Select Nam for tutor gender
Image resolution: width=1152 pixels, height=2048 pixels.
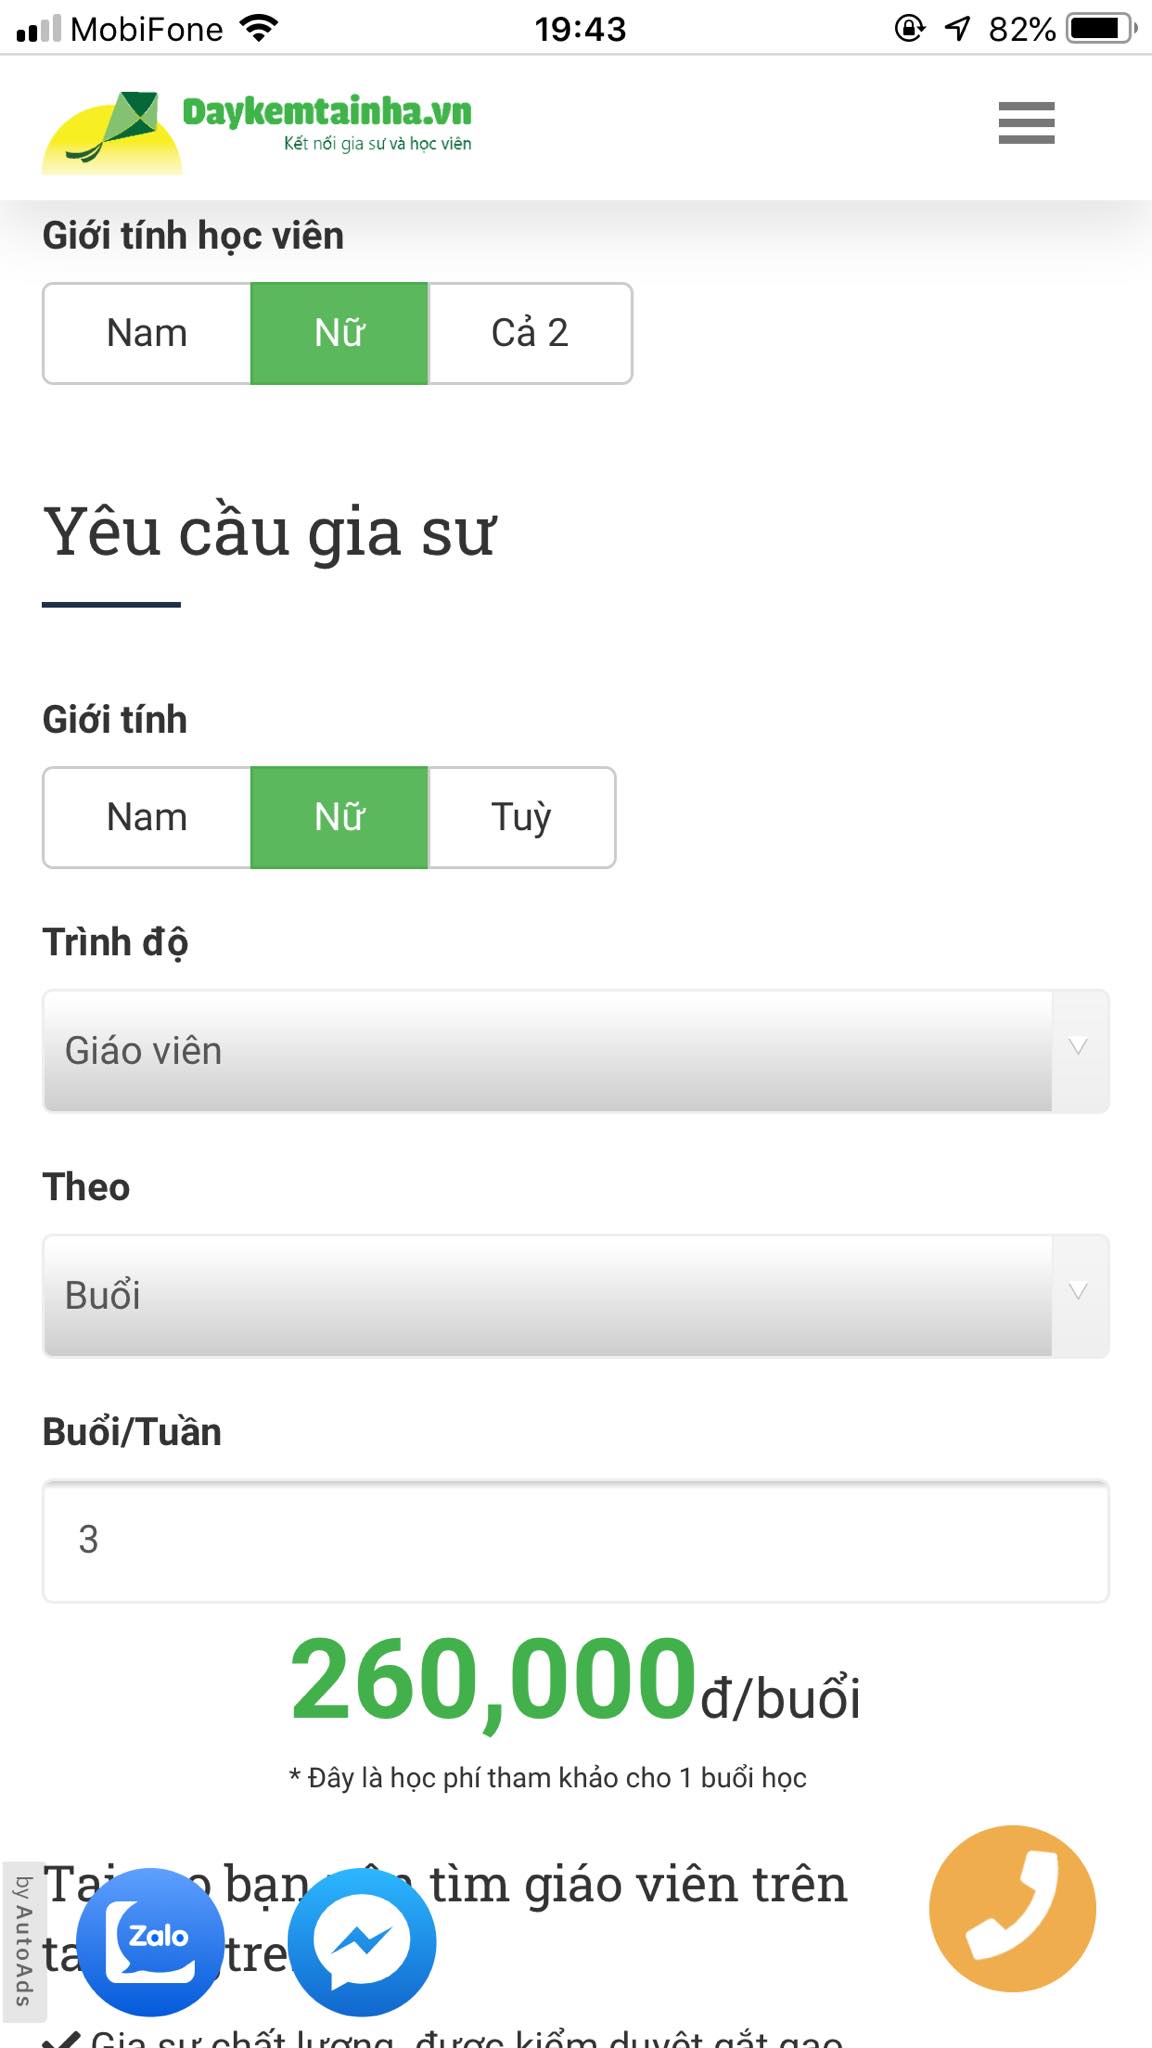coord(147,817)
